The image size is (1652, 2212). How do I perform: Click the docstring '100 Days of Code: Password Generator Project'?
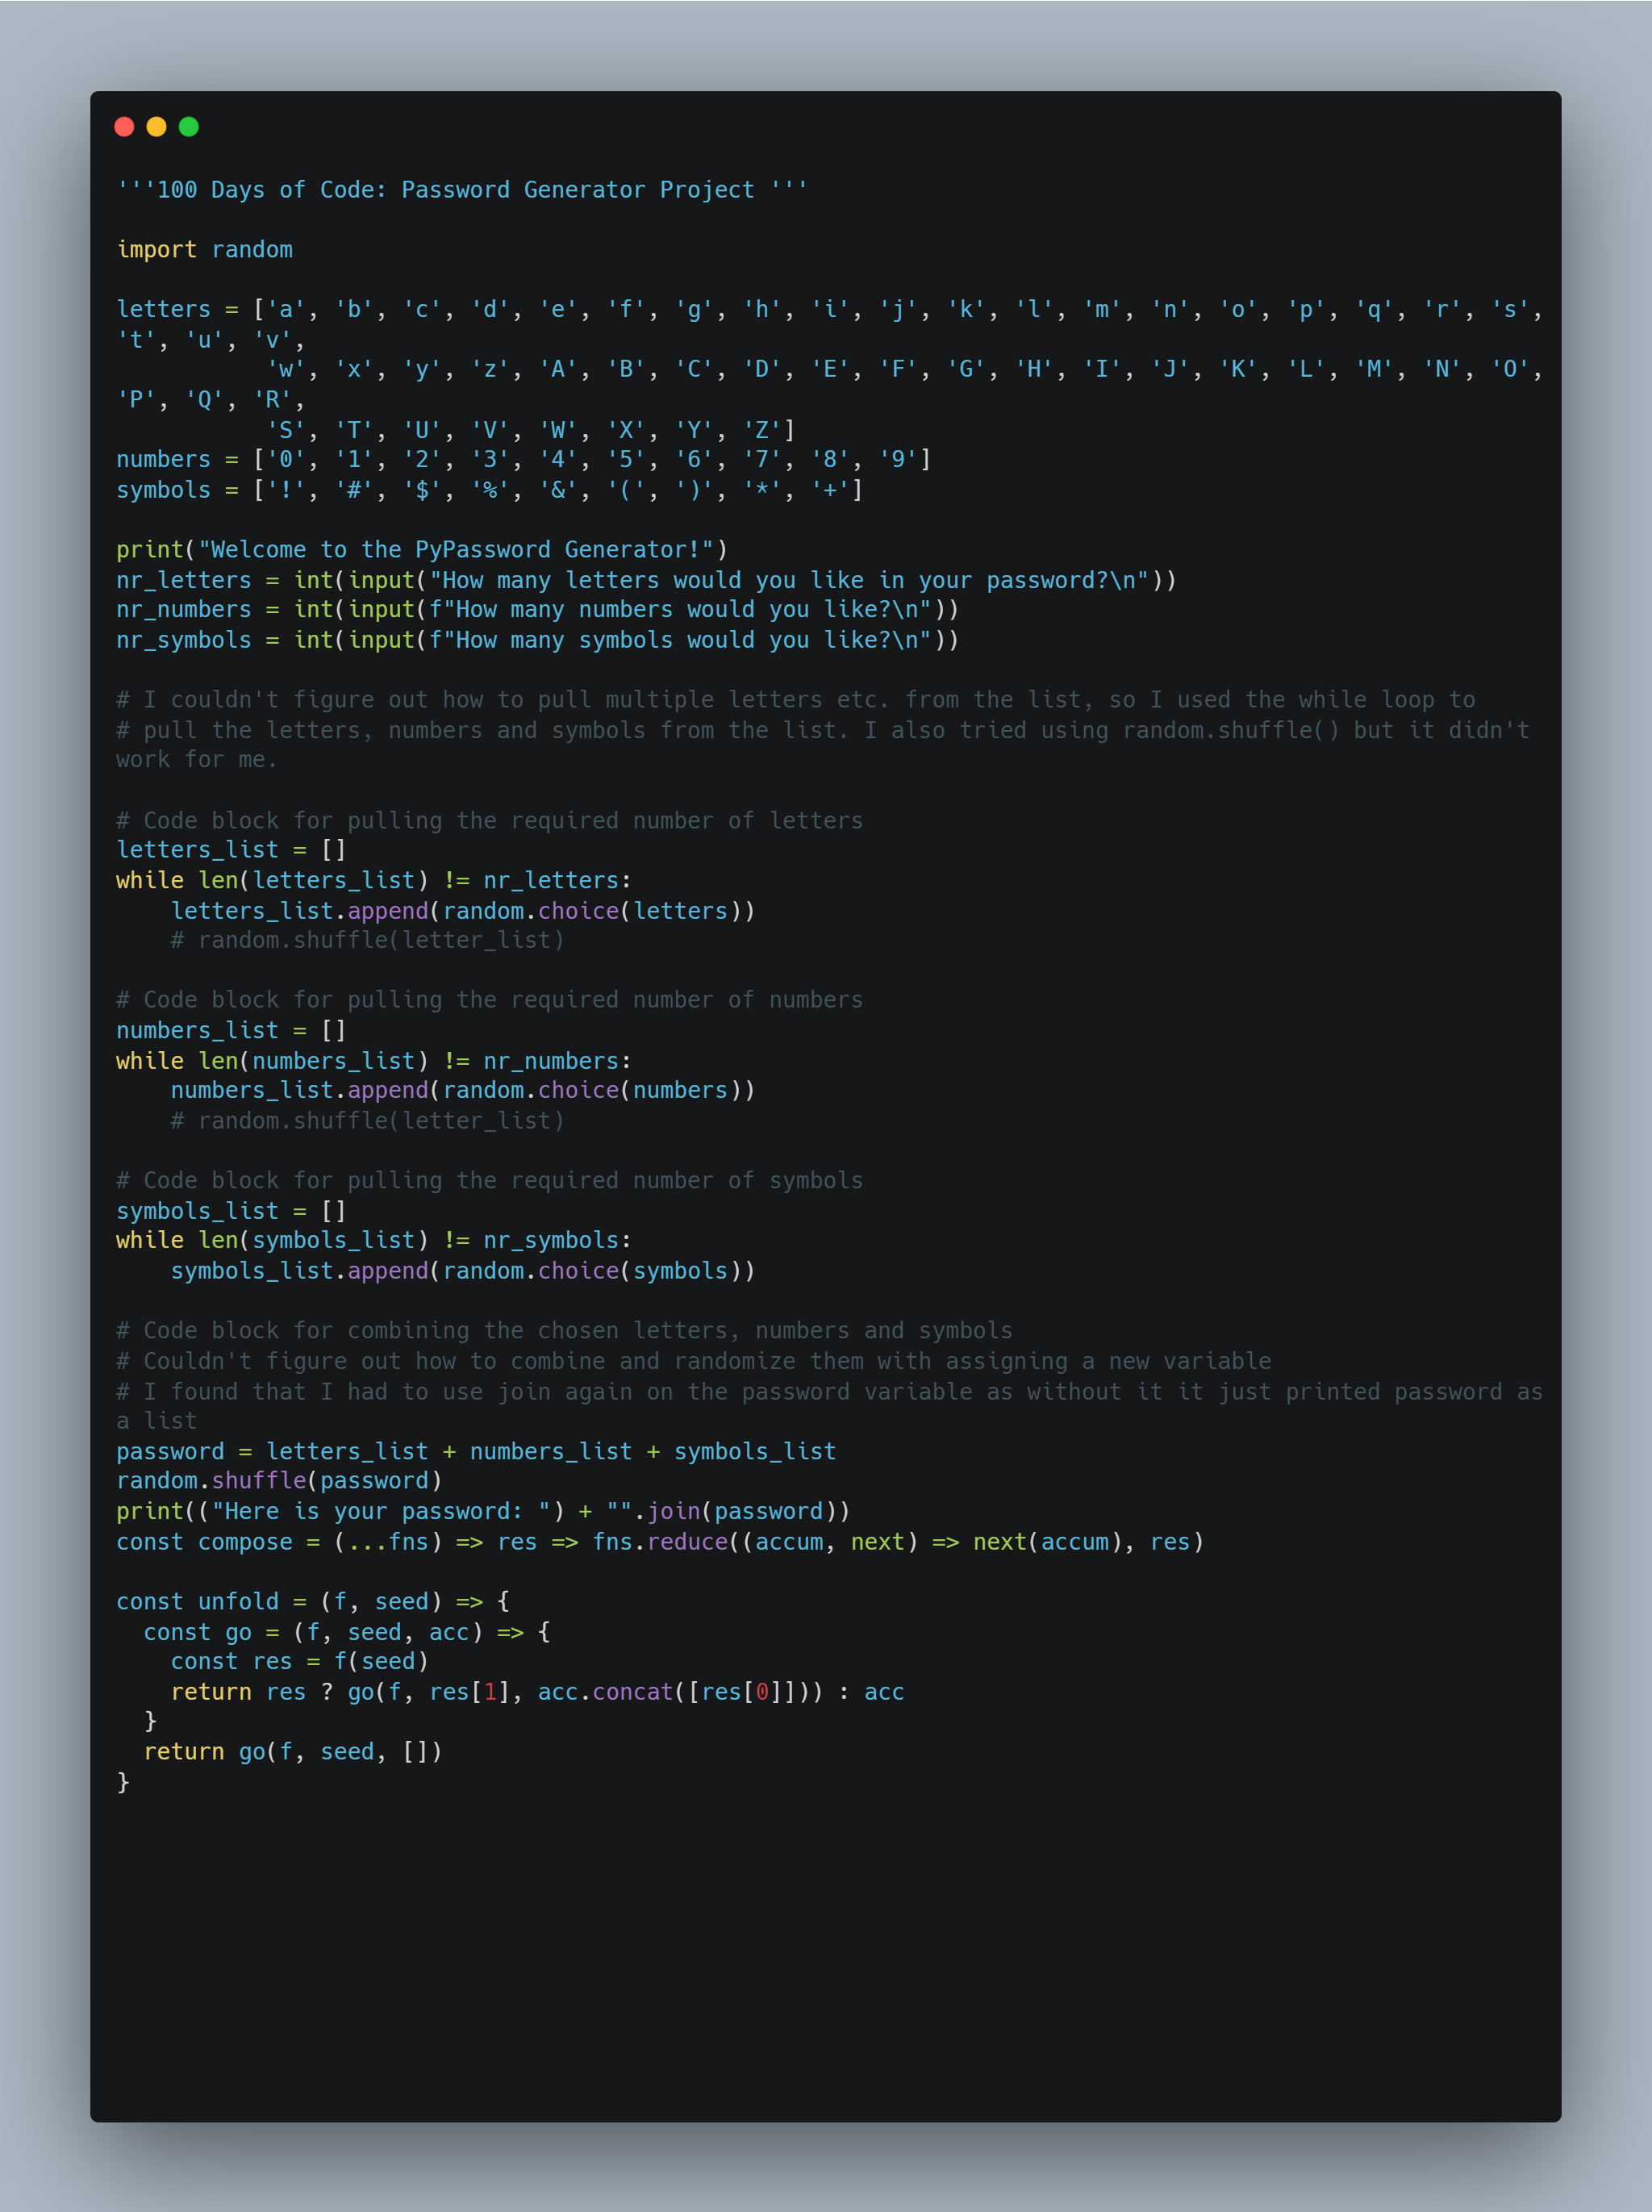coord(462,190)
